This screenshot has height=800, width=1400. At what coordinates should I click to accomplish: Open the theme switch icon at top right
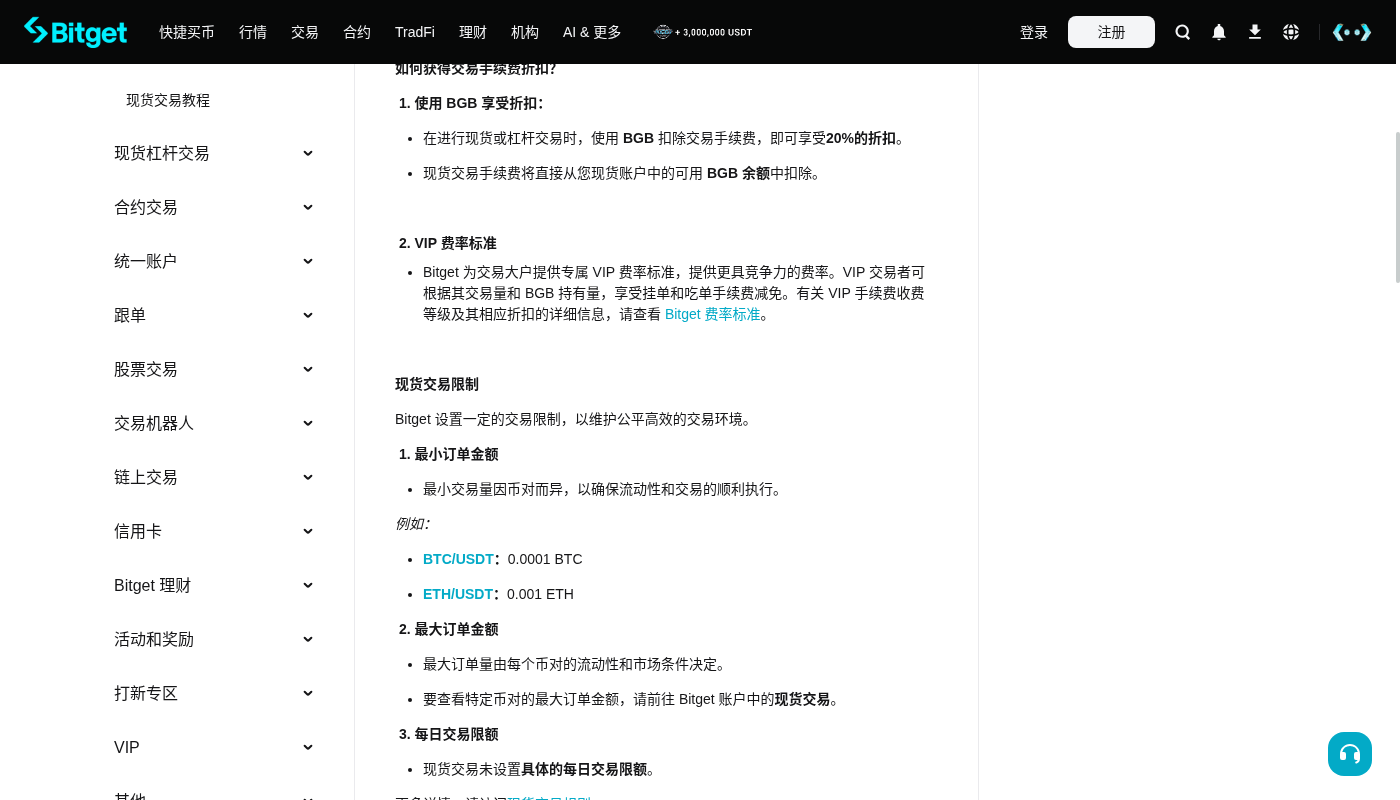tap(1352, 32)
